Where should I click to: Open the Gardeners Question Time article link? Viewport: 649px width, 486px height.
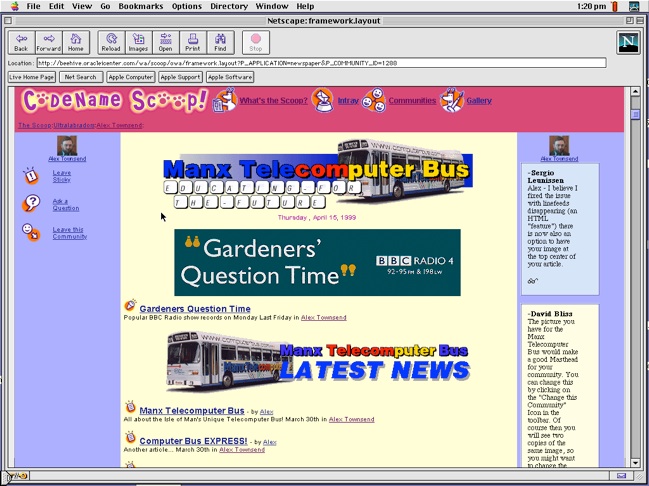195,309
